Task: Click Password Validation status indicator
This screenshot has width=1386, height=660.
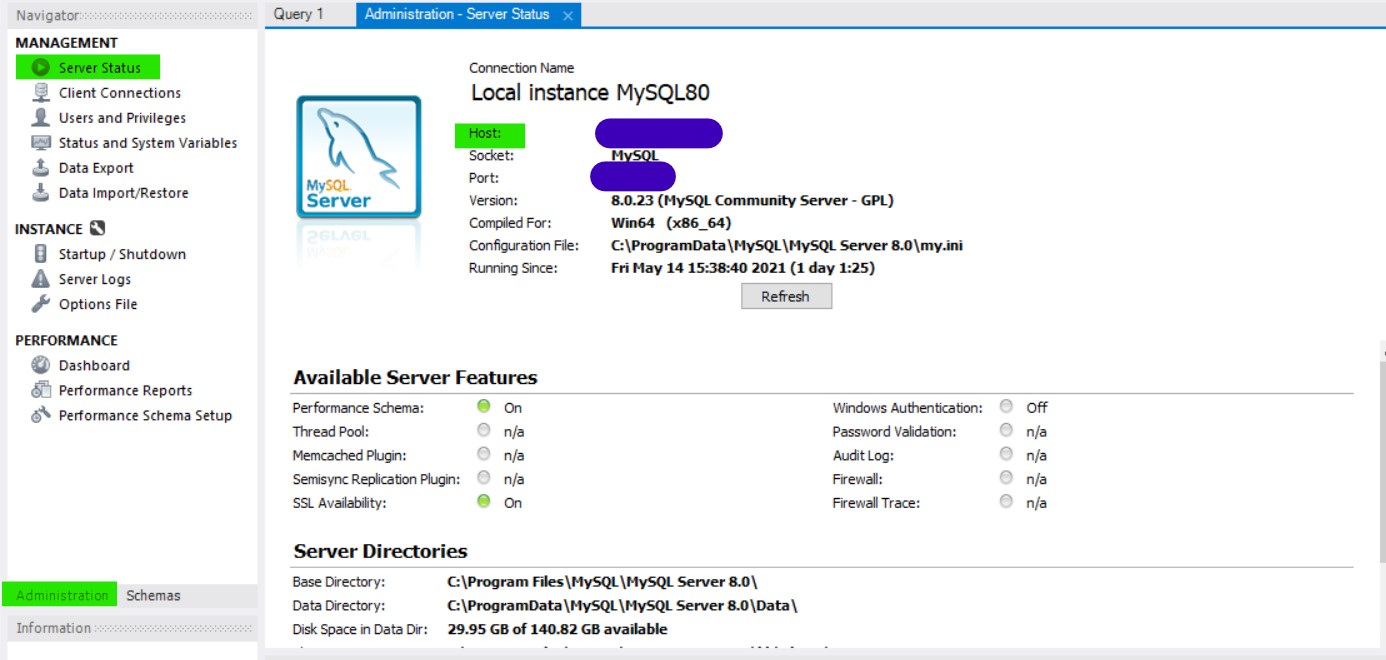Action: point(1006,431)
